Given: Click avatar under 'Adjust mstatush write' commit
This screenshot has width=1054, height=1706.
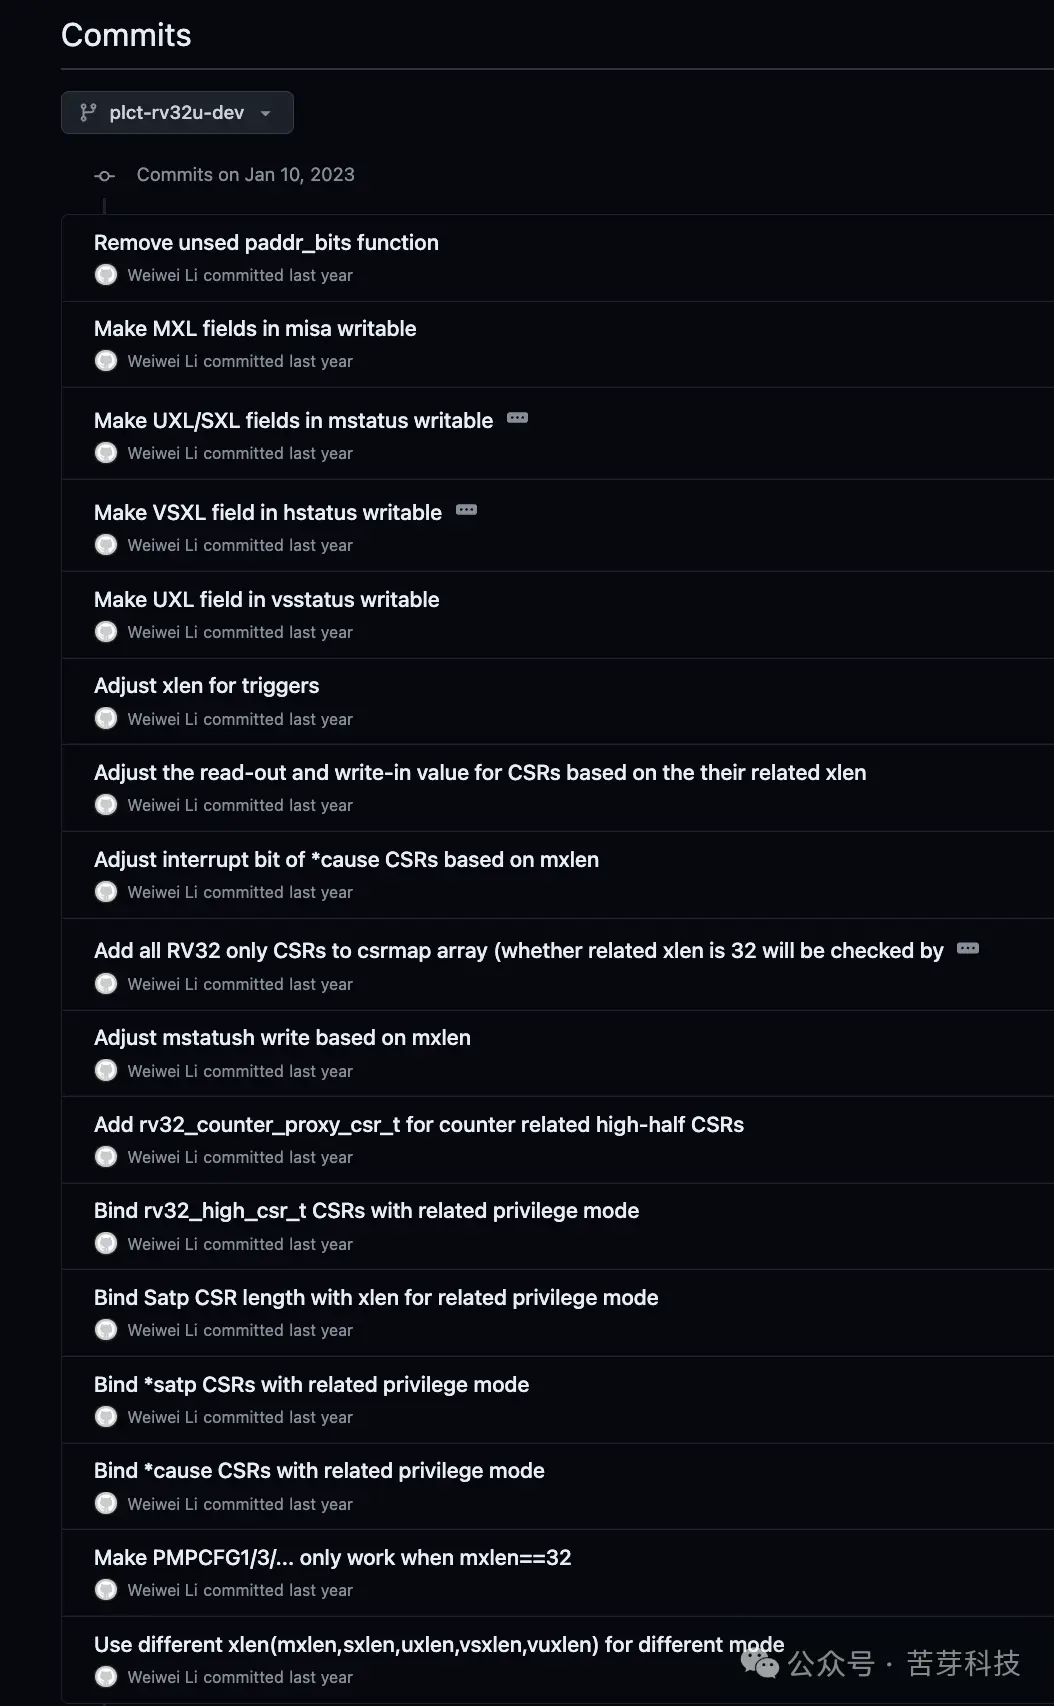Looking at the screenshot, I should pos(106,1071).
